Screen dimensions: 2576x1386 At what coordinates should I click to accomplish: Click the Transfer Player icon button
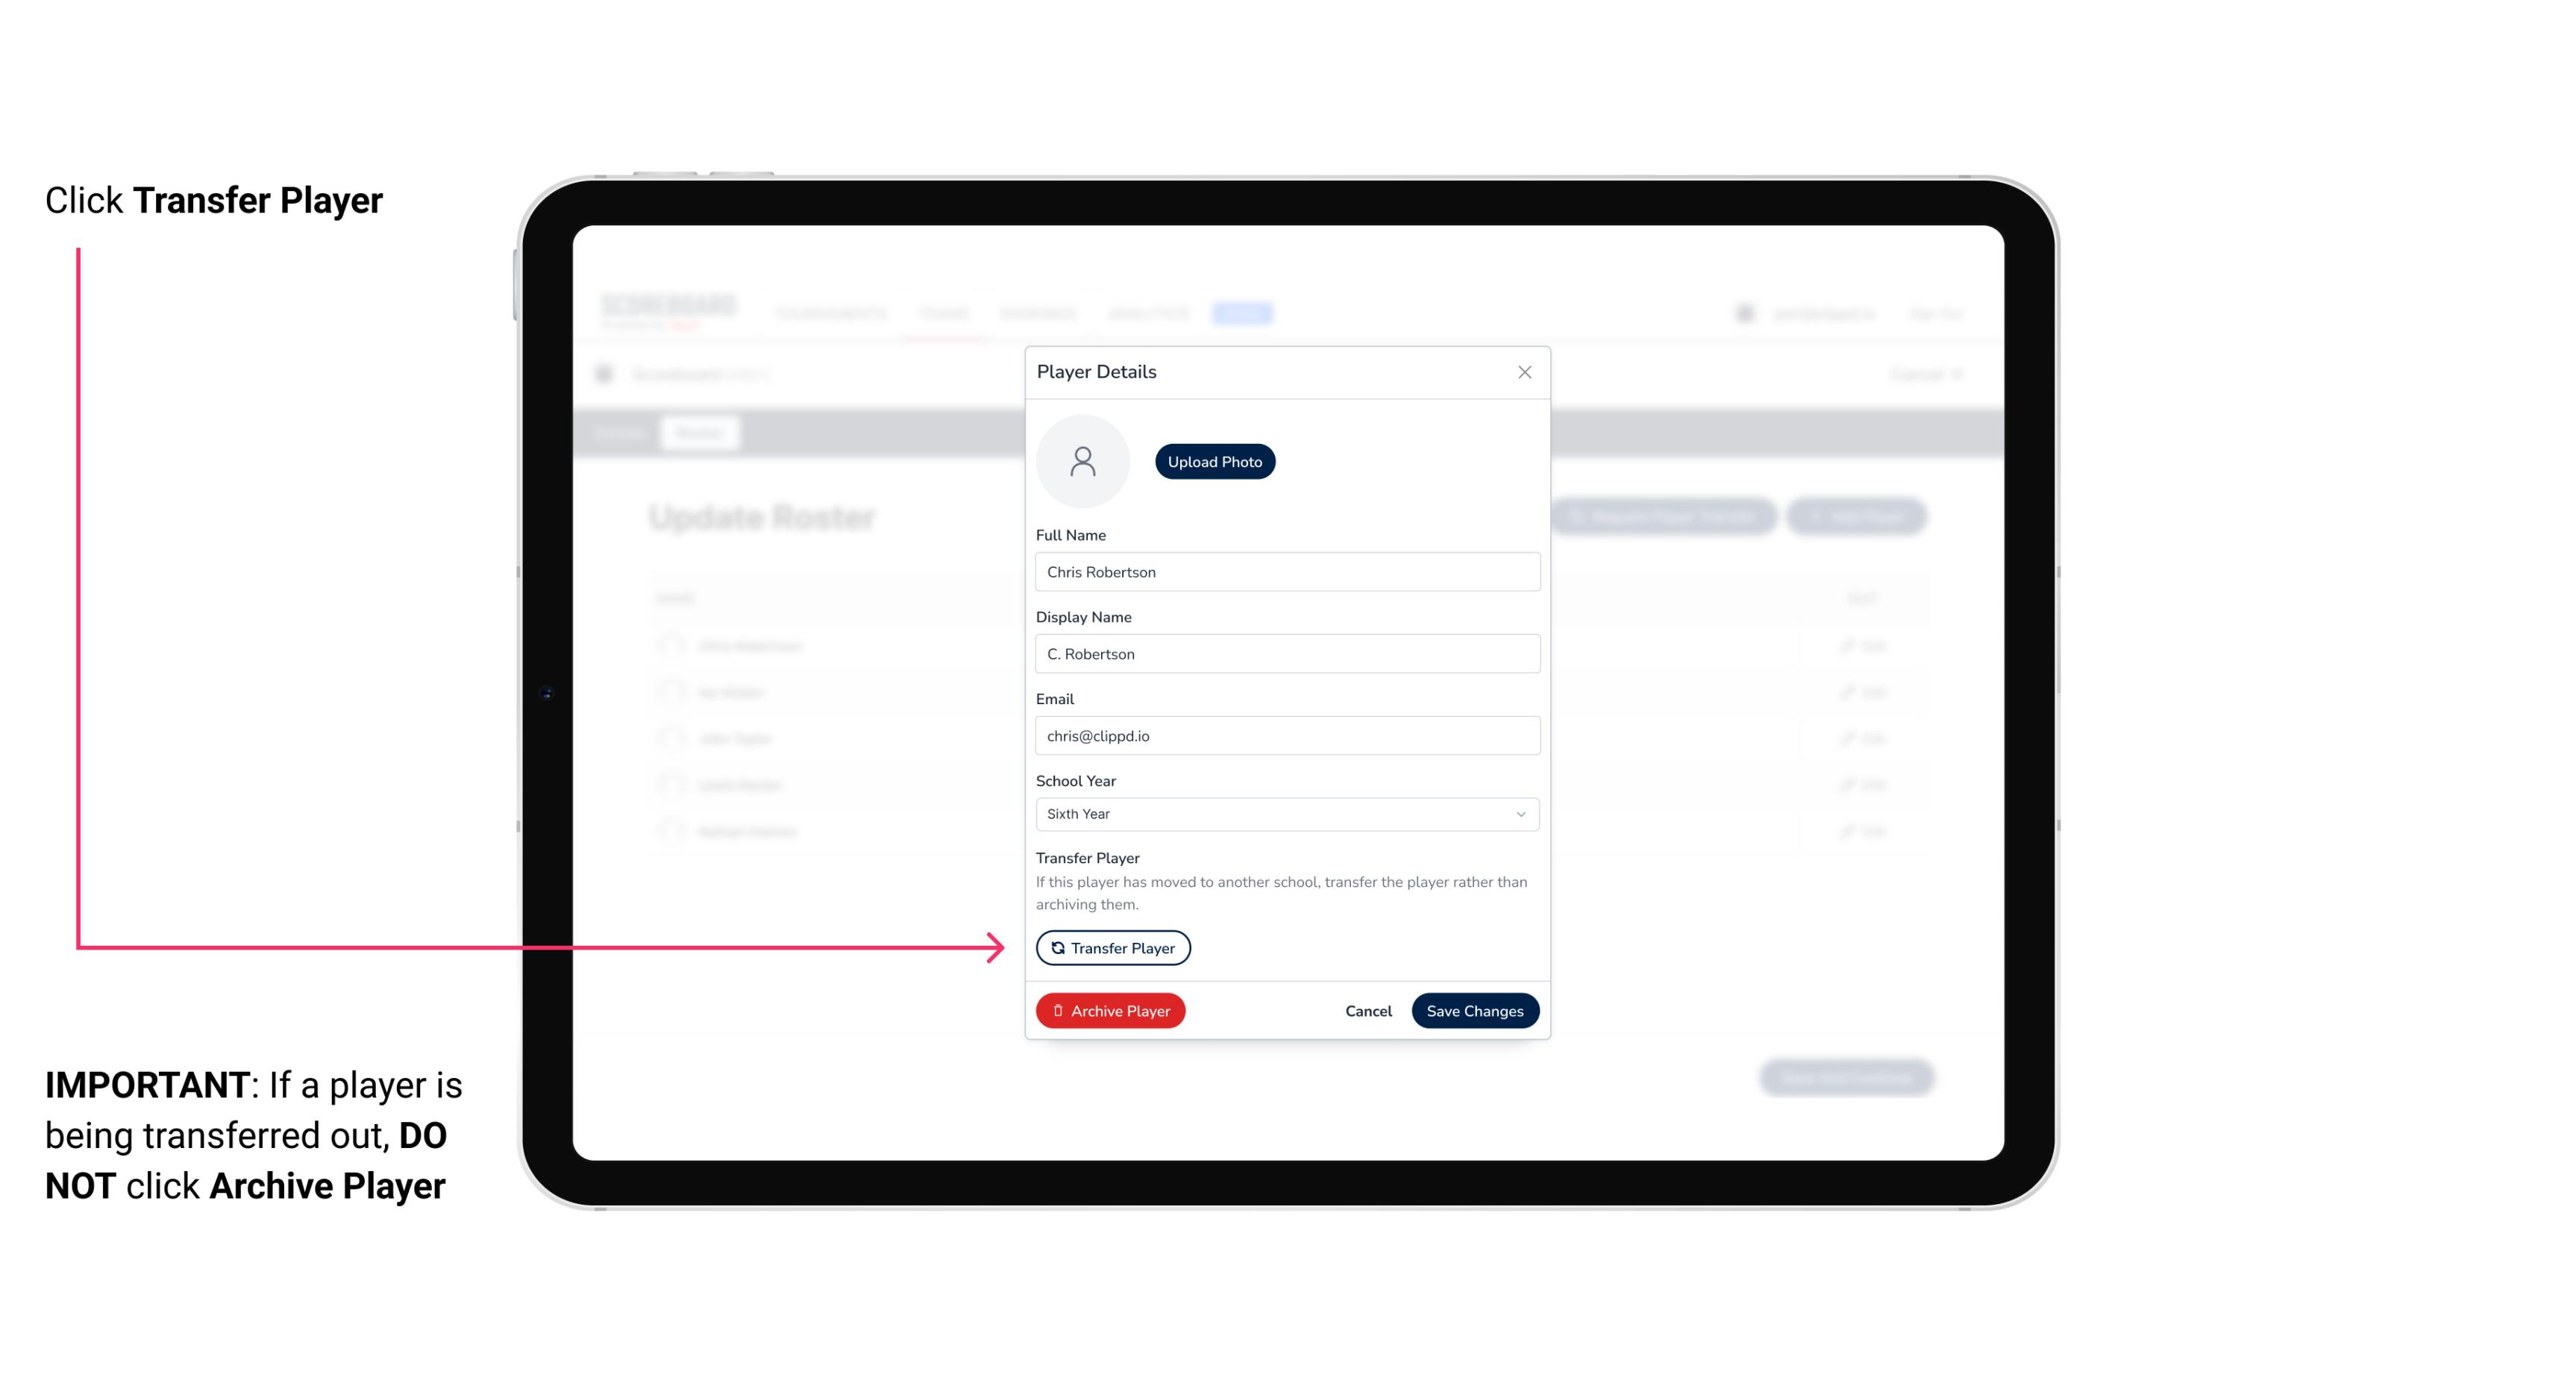1112,947
